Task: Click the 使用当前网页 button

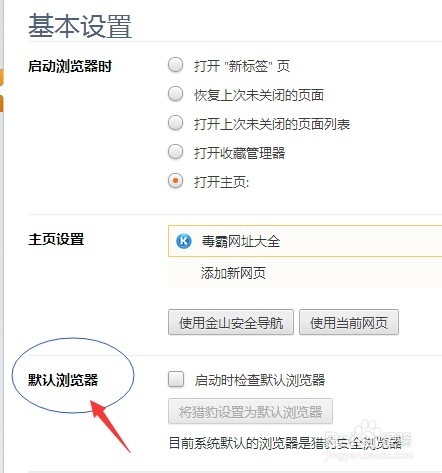Action: (349, 322)
